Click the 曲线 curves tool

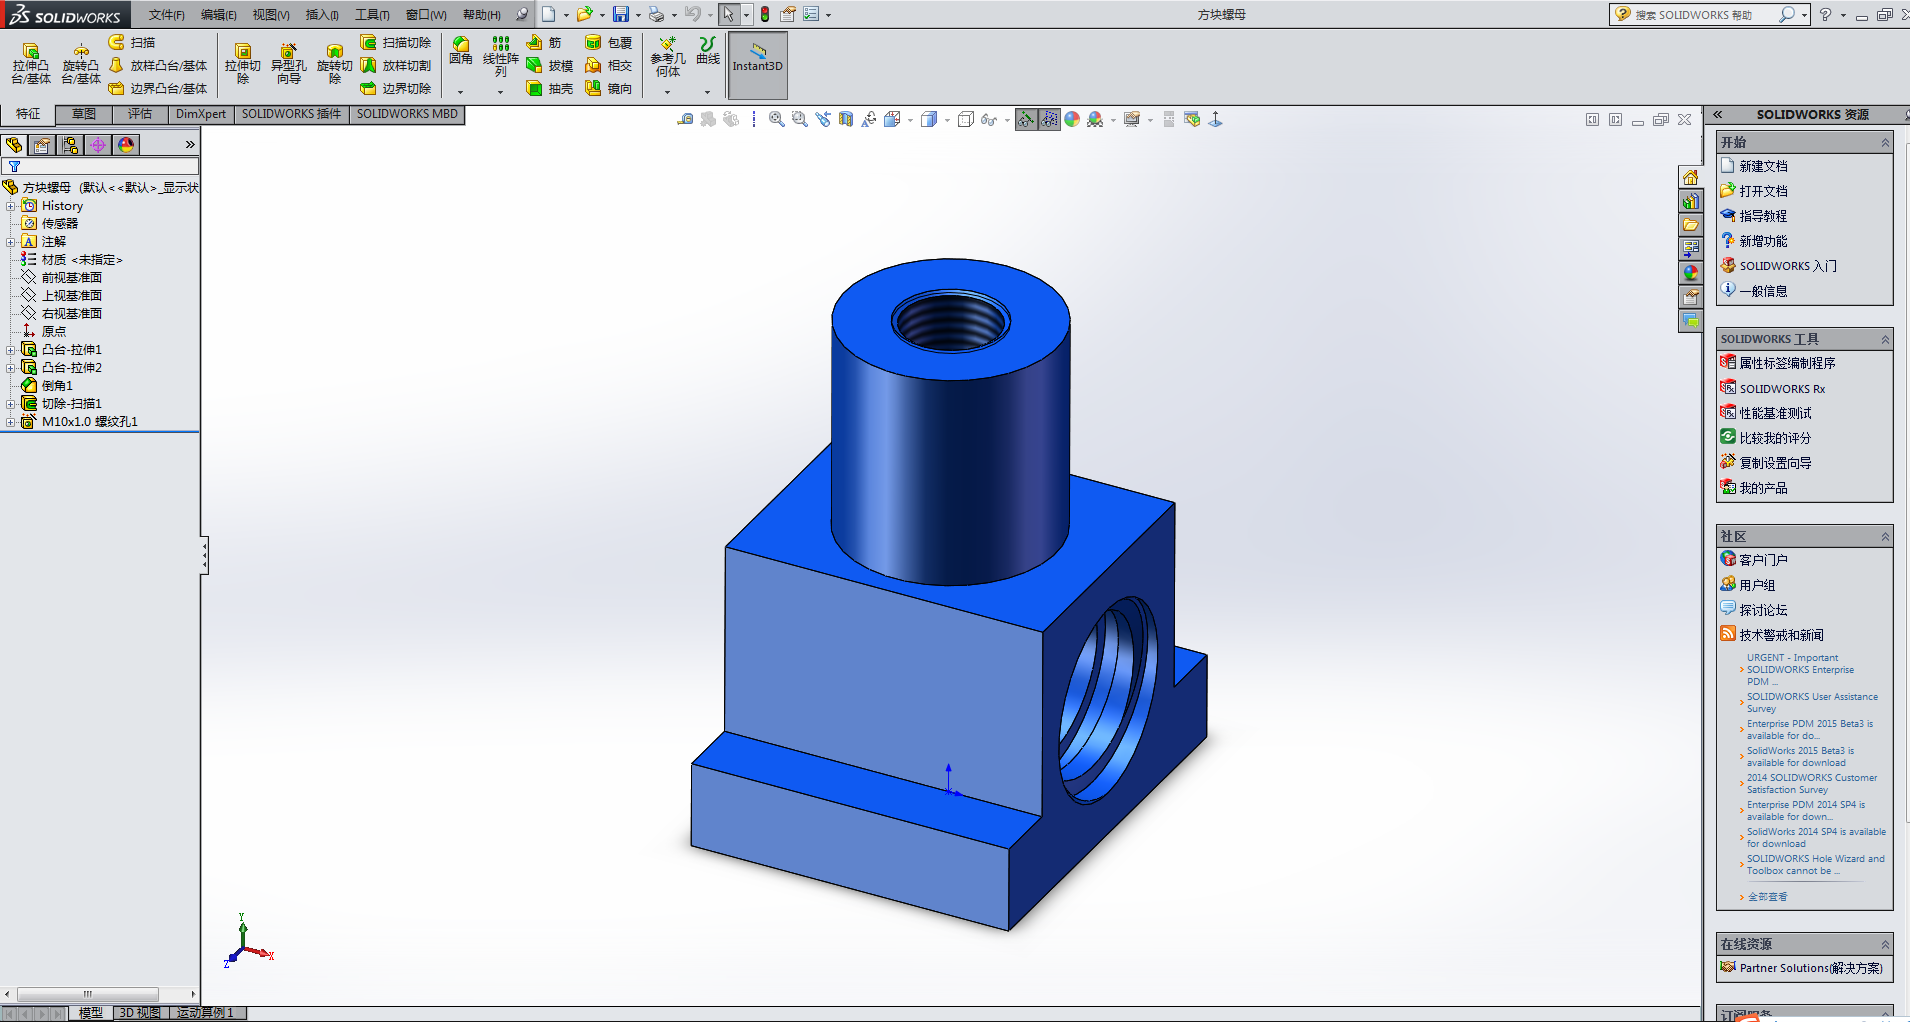(x=708, y=51)
